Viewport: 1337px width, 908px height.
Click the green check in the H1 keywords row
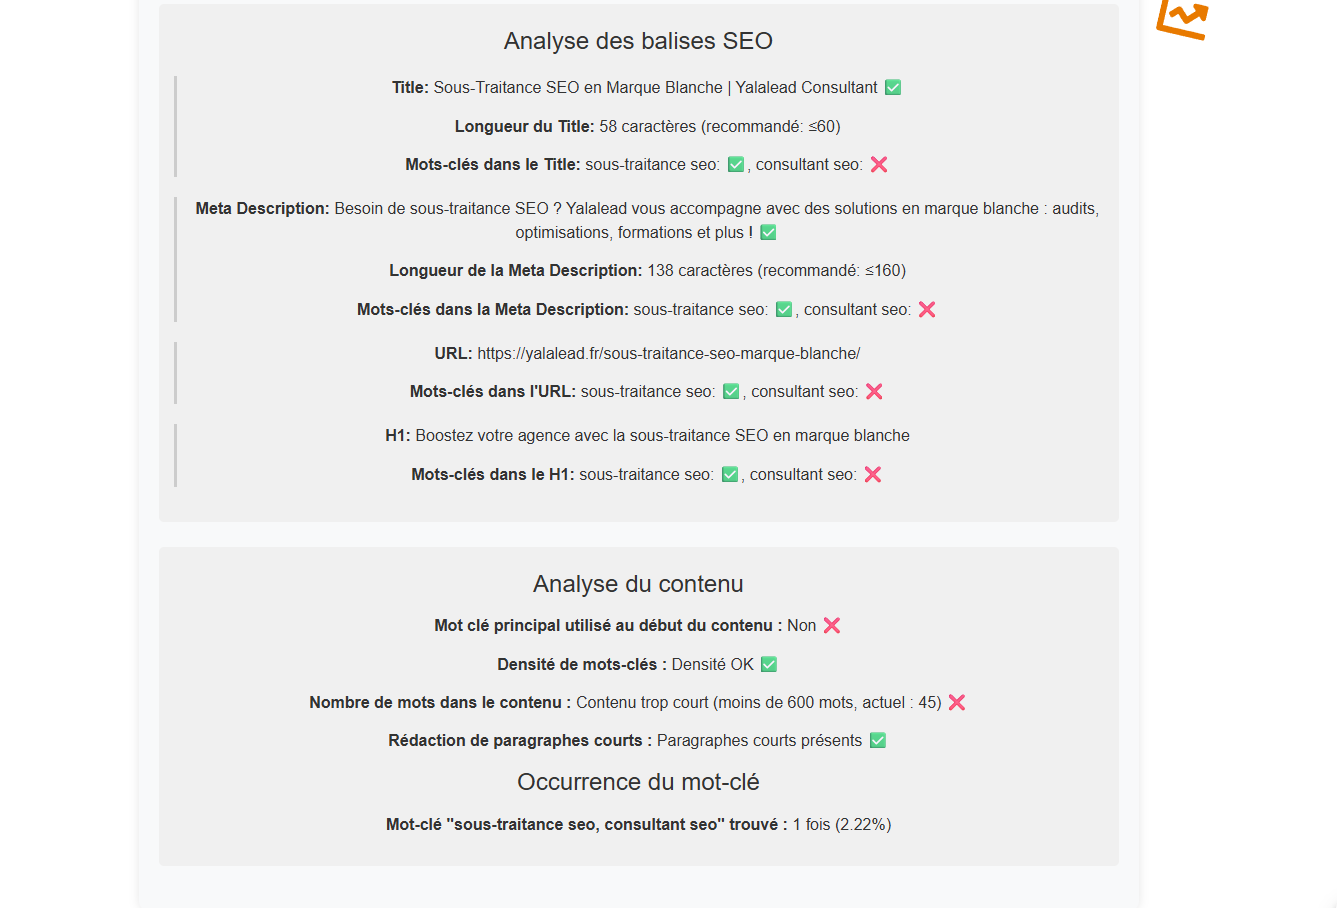click(730, 475)
